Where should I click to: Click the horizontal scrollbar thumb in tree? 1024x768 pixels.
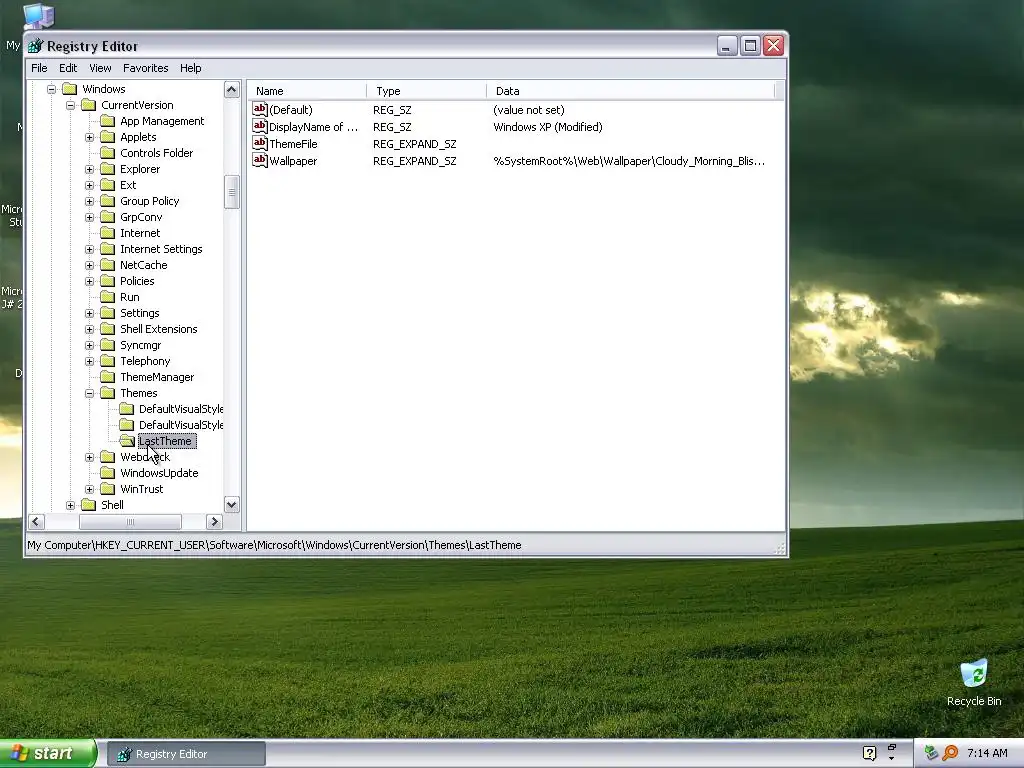point(130,521)
